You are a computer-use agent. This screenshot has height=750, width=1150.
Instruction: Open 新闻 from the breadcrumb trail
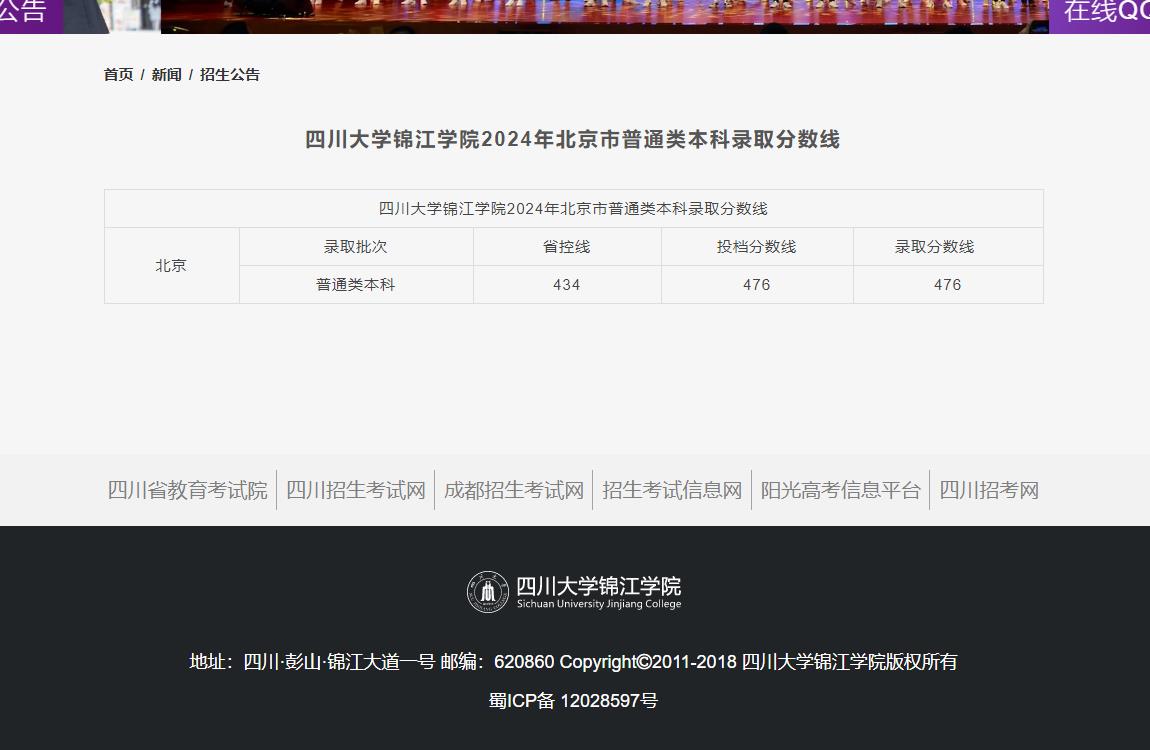pos(166,75)
